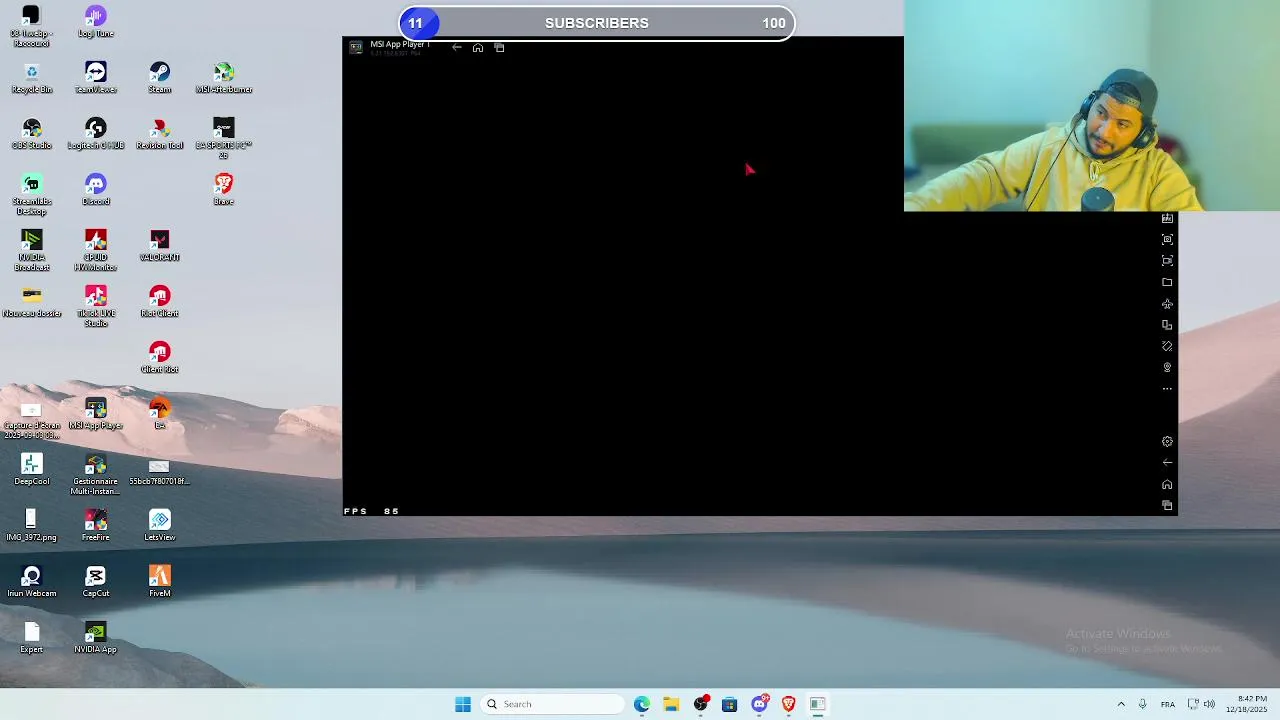
Task: Expand the system tray hidden icons chevron
Action: coord(1121,704)
